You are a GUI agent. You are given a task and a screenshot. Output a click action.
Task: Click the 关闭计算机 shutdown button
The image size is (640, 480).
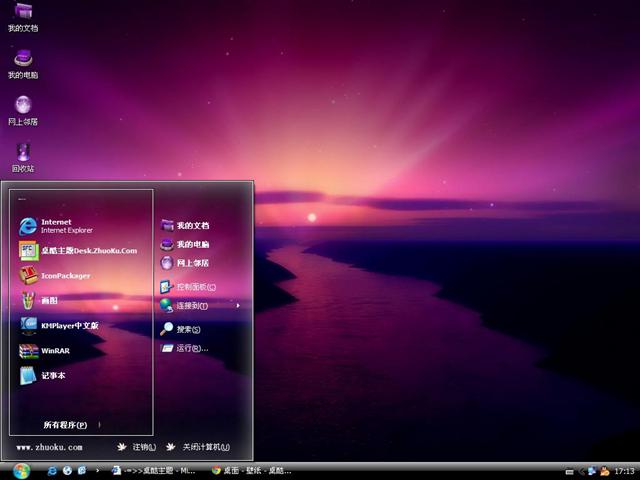(198, 447)
